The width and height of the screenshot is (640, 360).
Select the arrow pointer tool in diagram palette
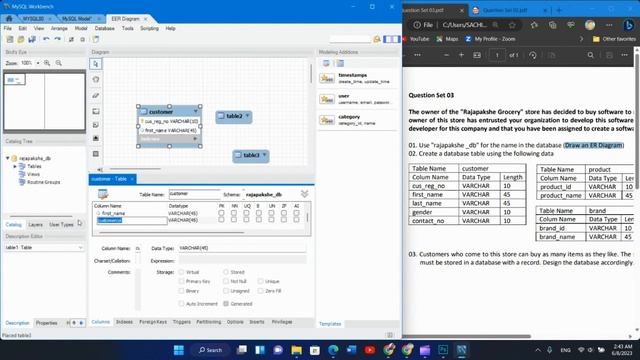(x=96, y=64)
